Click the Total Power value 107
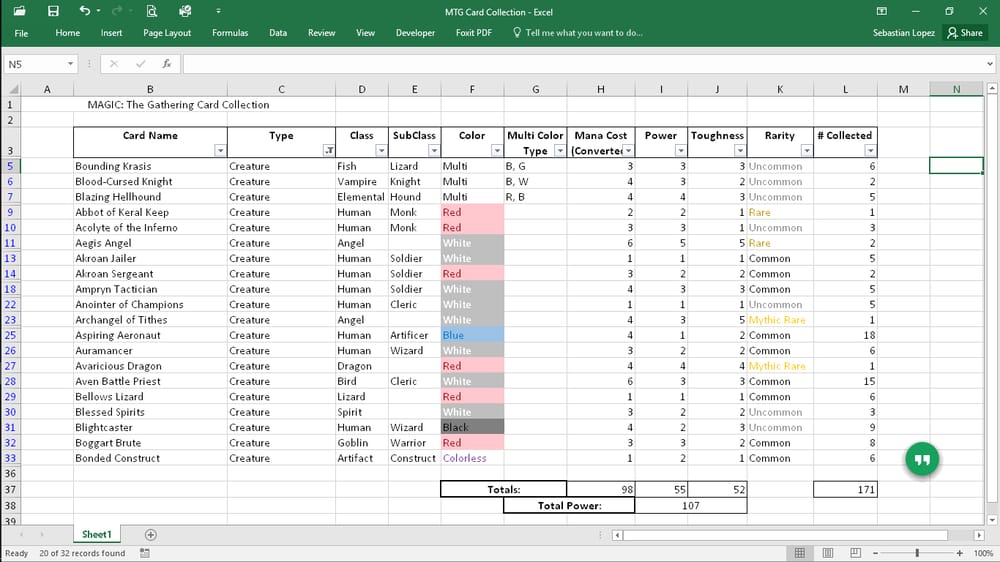Screen dimensions: 1000x562 [x=691, y=506]
